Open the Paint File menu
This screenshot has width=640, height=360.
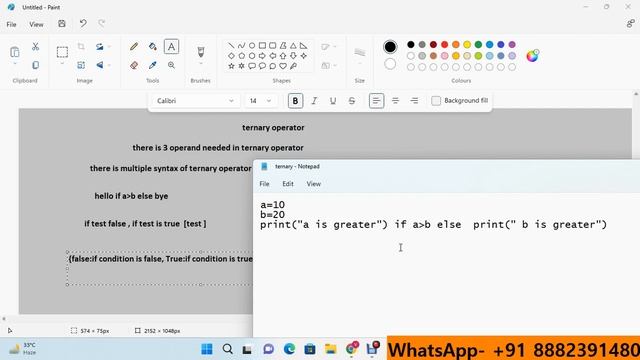coord(11,24)
